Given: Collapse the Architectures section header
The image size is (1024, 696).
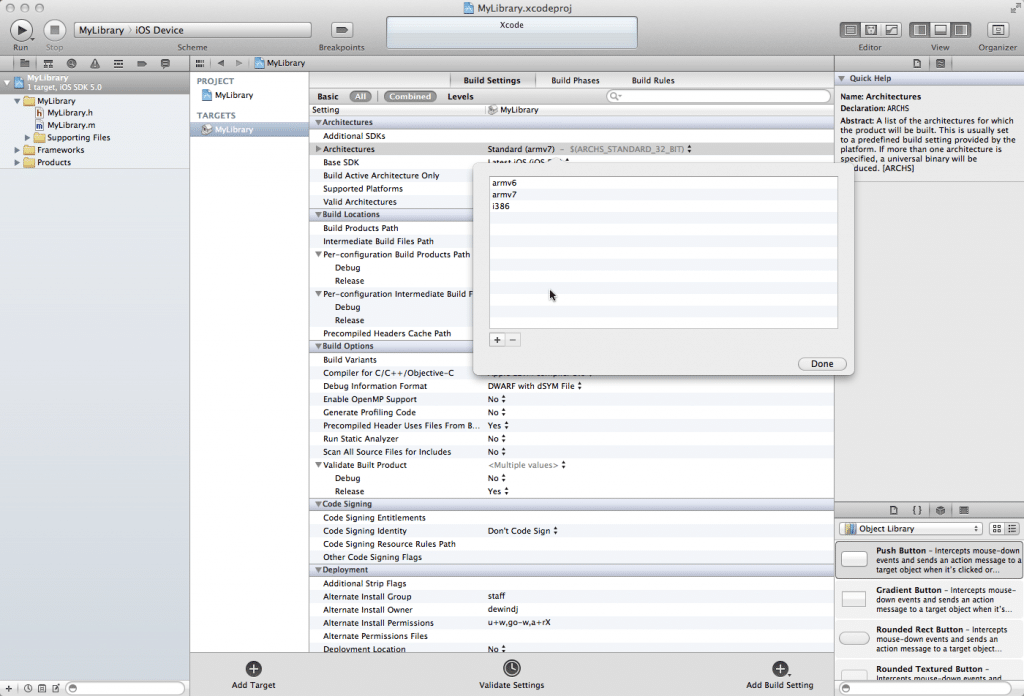Looking at the screenshot, I should (x=318, y=122).
